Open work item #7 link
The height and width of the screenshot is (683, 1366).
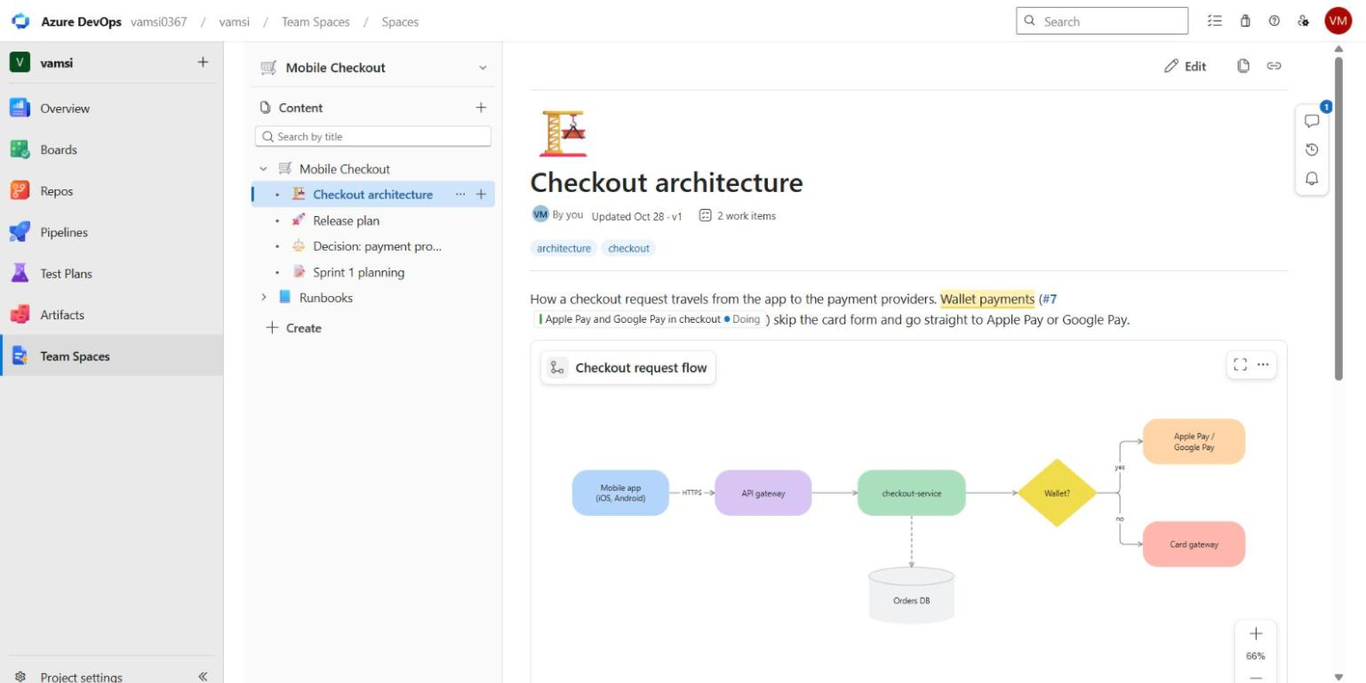[1050, 299]
